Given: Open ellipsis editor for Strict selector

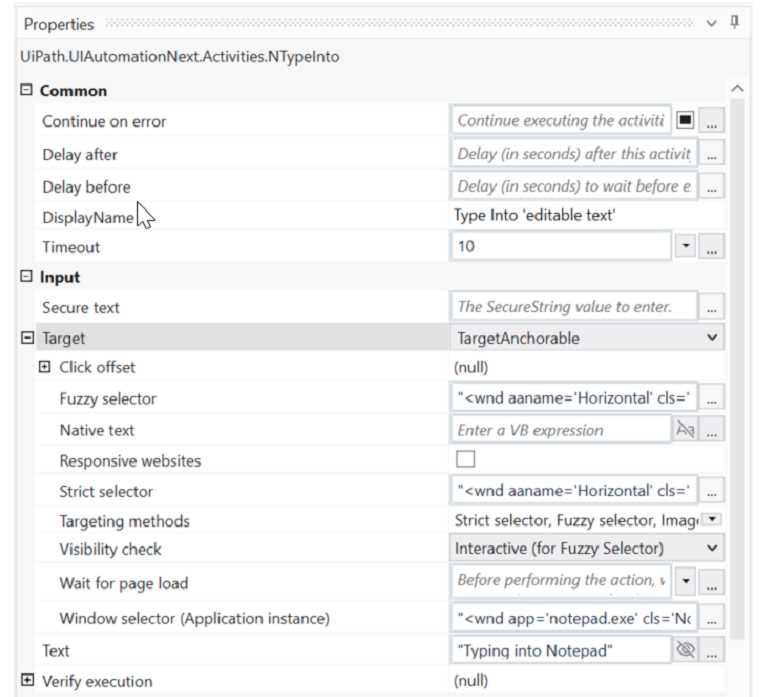Looking at the screenshot, I should pyautogui.click(x=712, y=491).
